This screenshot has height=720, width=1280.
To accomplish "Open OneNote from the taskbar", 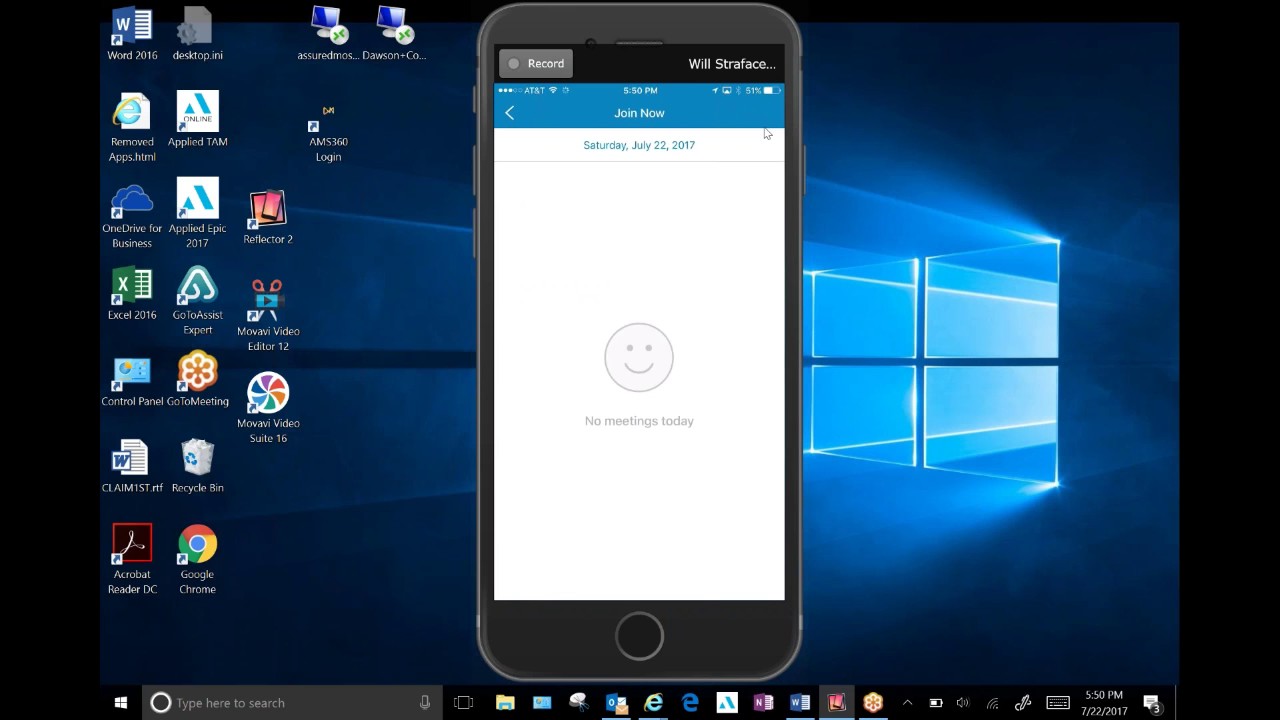I will (x=763, y=703).
